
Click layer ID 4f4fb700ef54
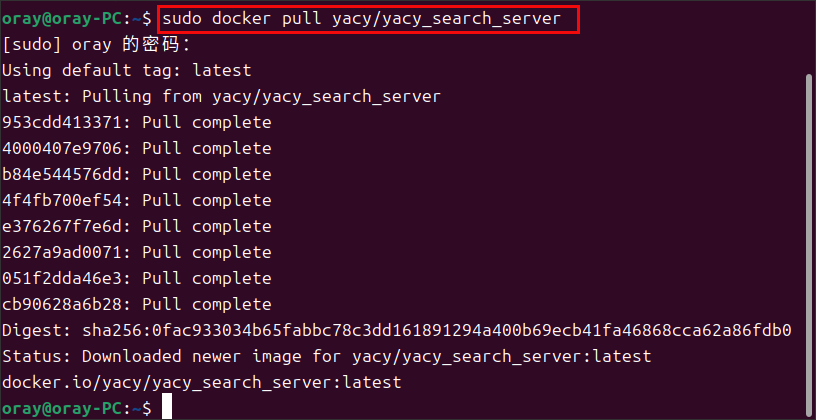[66, 200]
